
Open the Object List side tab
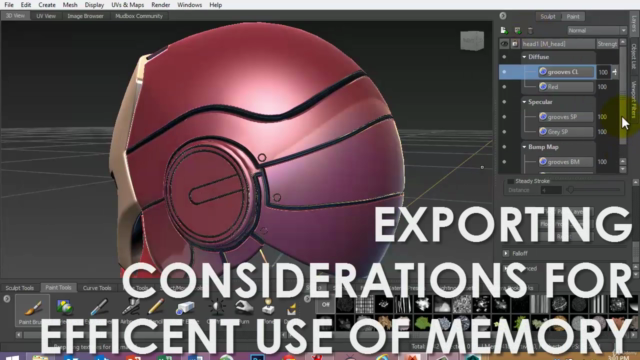click(633, 56)
